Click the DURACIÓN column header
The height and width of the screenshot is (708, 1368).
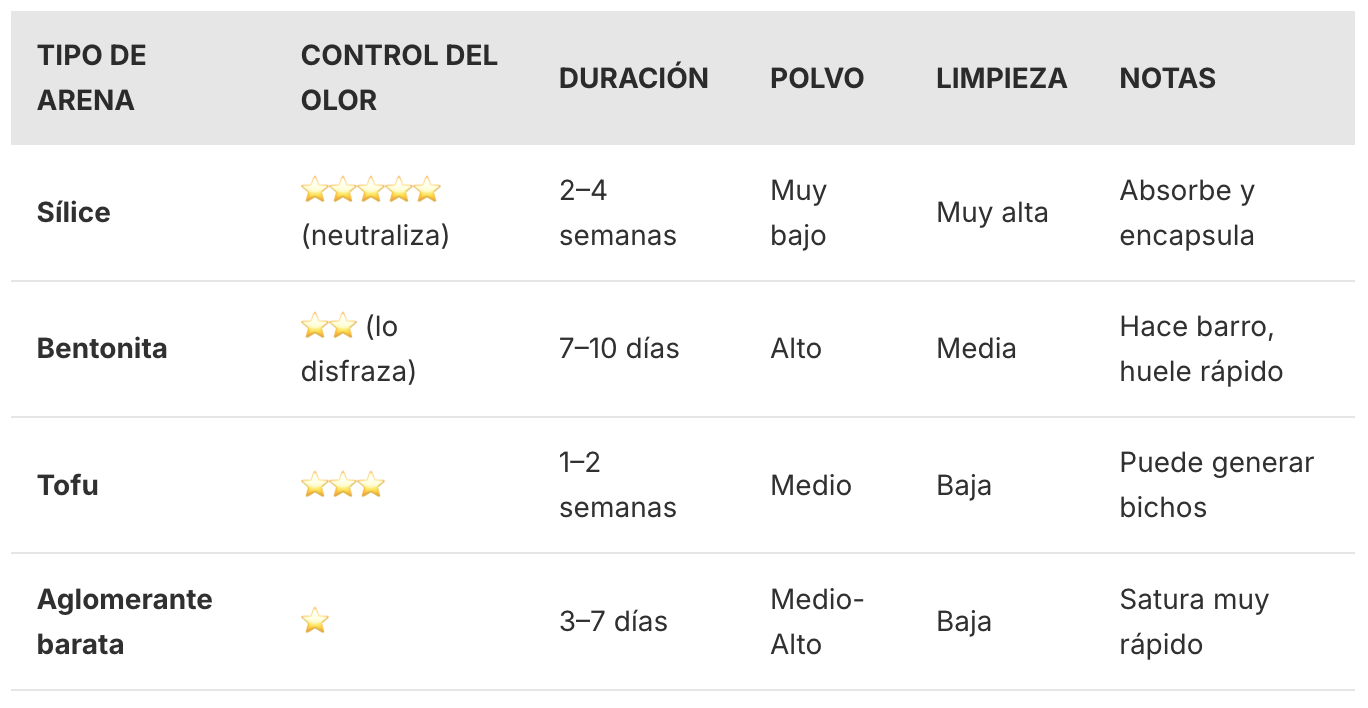tap(633, 78)
